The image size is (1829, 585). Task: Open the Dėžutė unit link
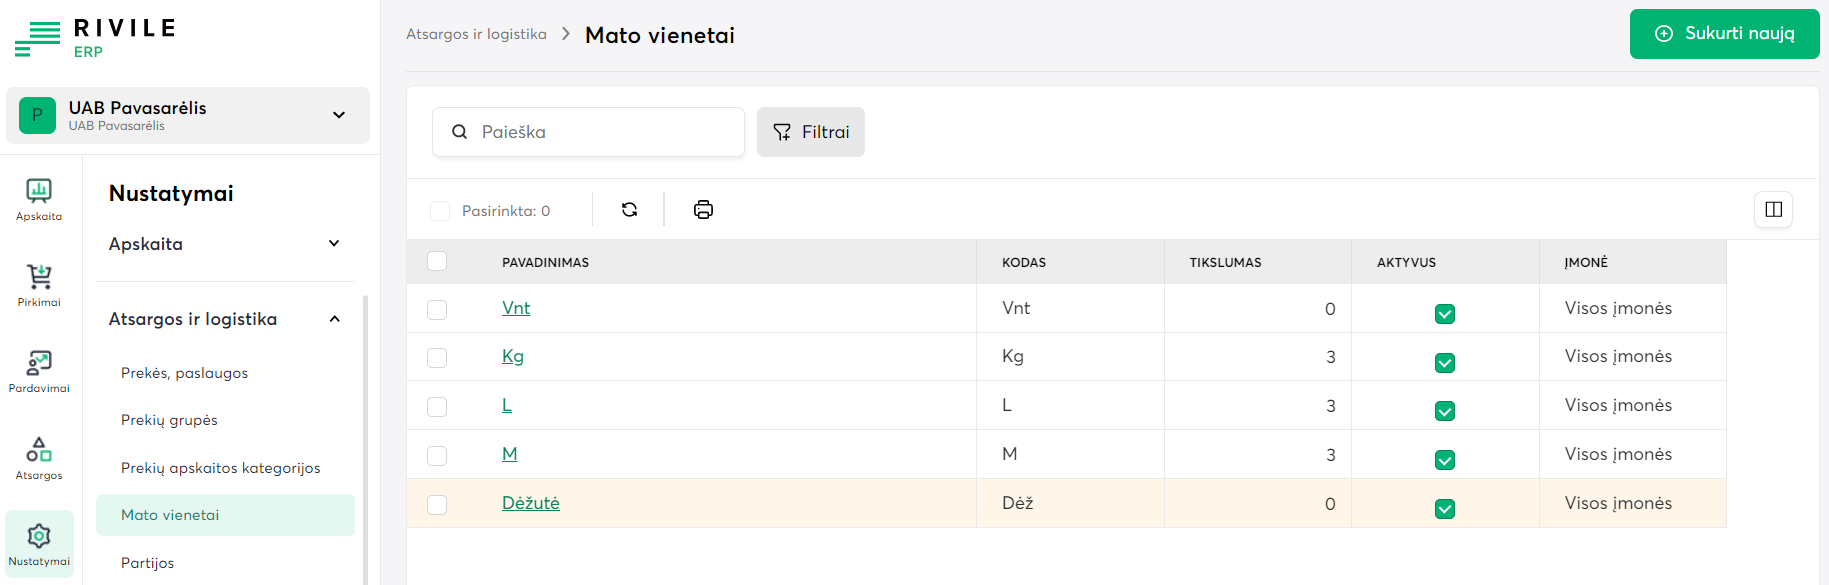coord(530,503)
